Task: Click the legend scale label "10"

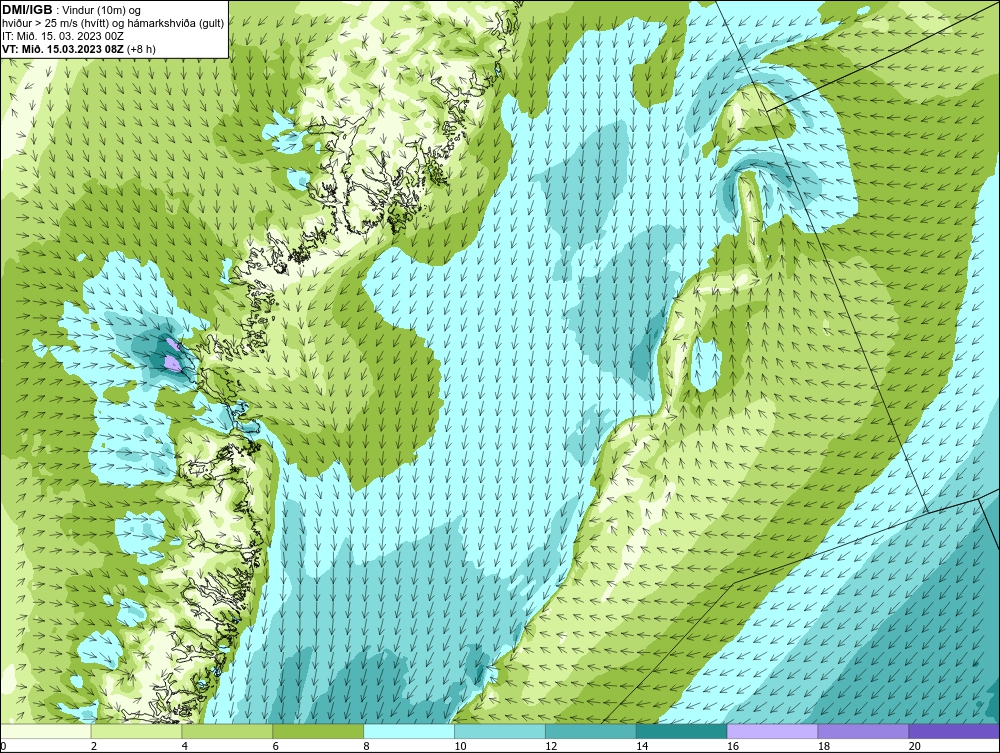Action: [460, 746]
